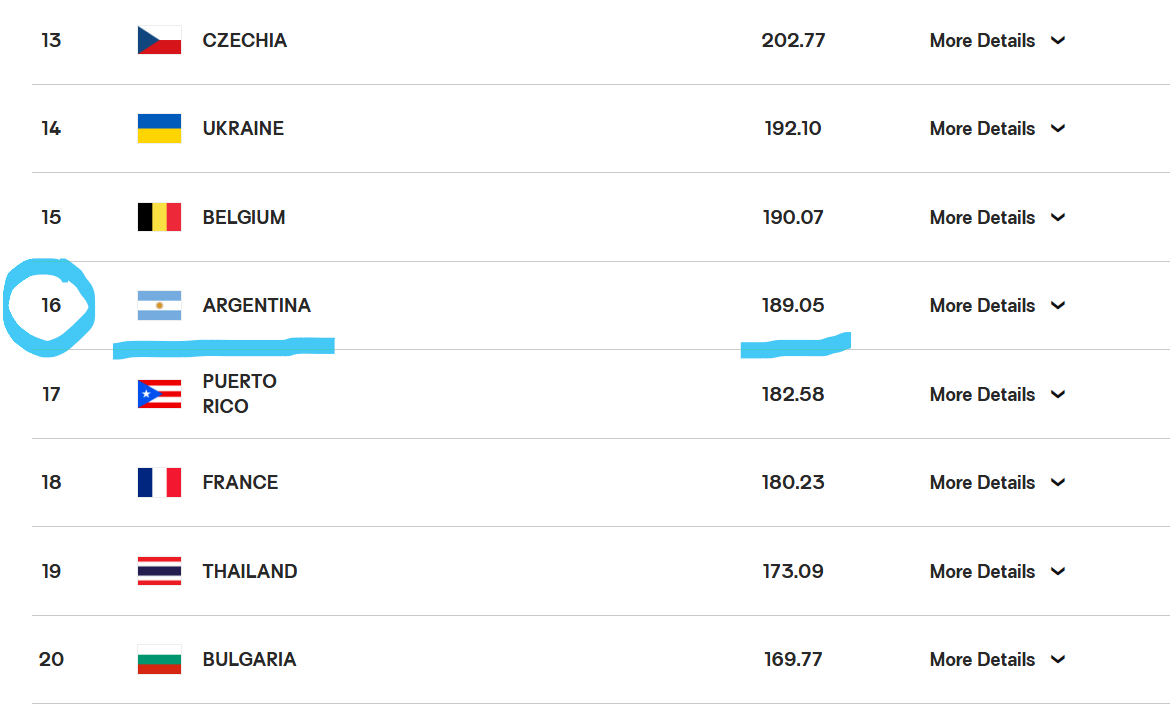Click the Thailand flag icon

click(x=159, y=571)
